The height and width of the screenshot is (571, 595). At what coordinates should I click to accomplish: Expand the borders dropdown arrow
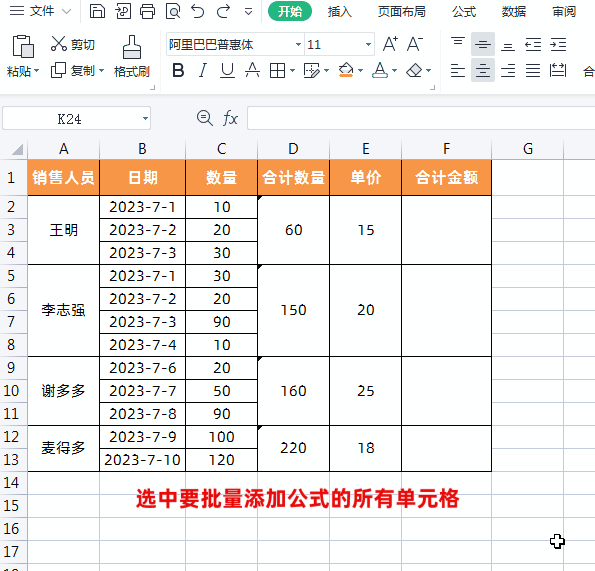point(292,71)
